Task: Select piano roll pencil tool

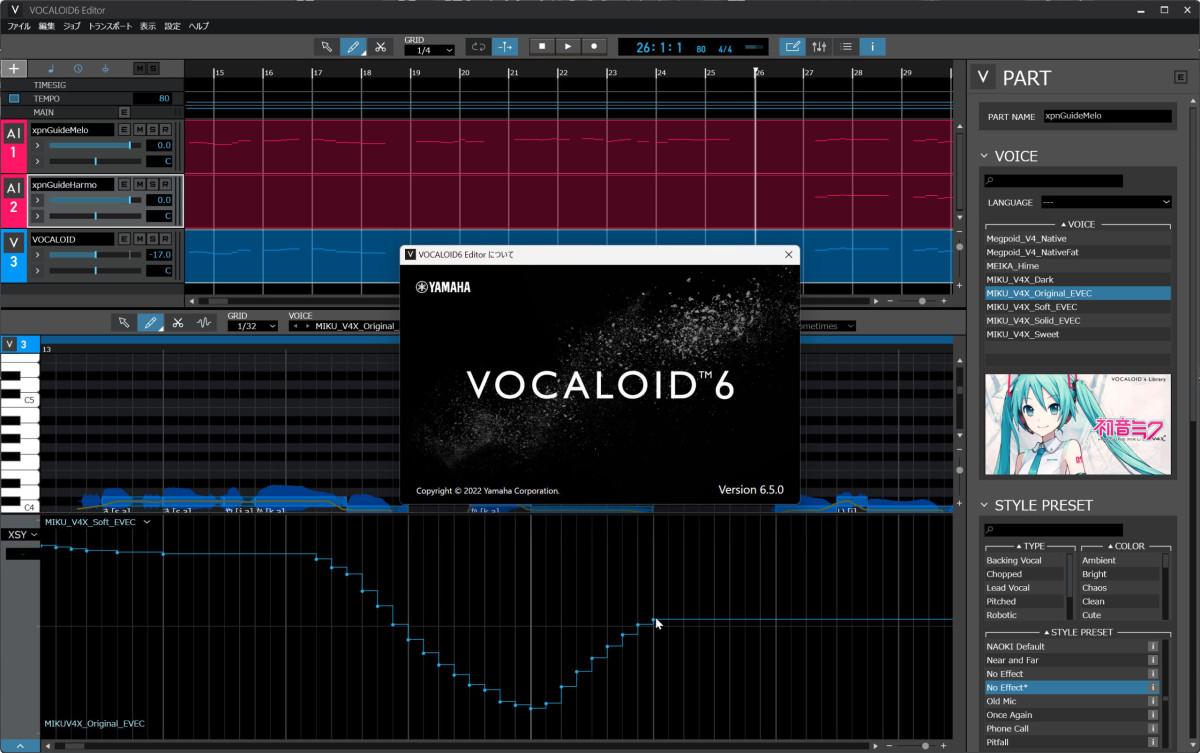Action: click(x=151, y=322)
